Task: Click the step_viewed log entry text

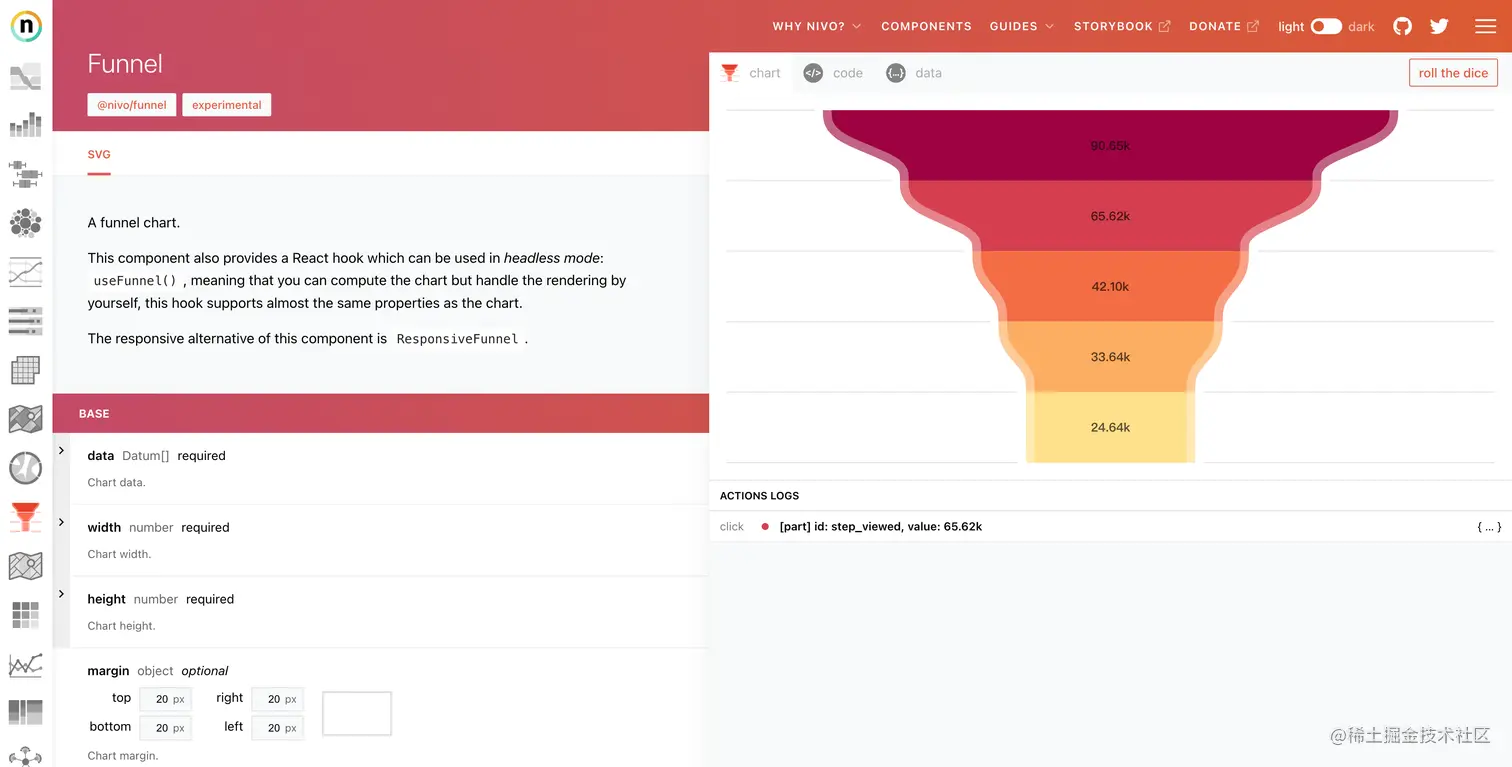Action: point(880,527)
